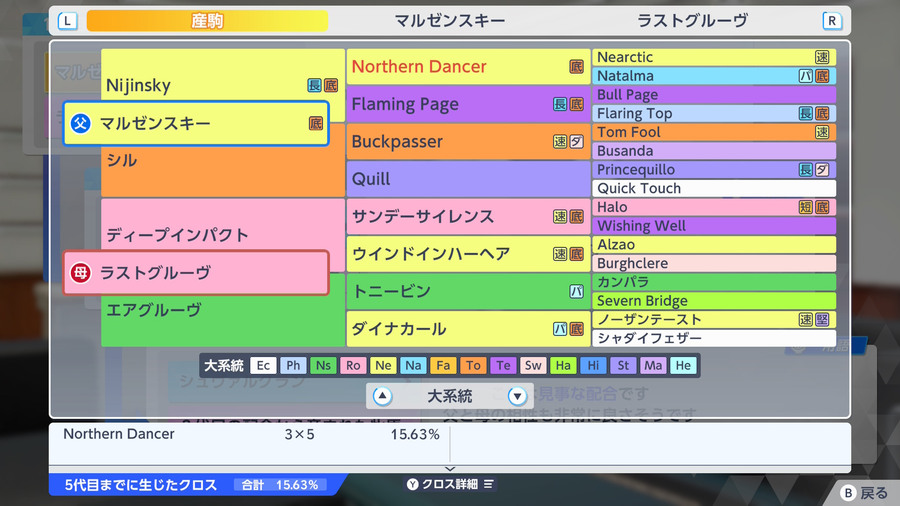Click the blue 父 sire icon
Image resolution: width=900 pixels, height=506 pixels.
coord(80,123)
